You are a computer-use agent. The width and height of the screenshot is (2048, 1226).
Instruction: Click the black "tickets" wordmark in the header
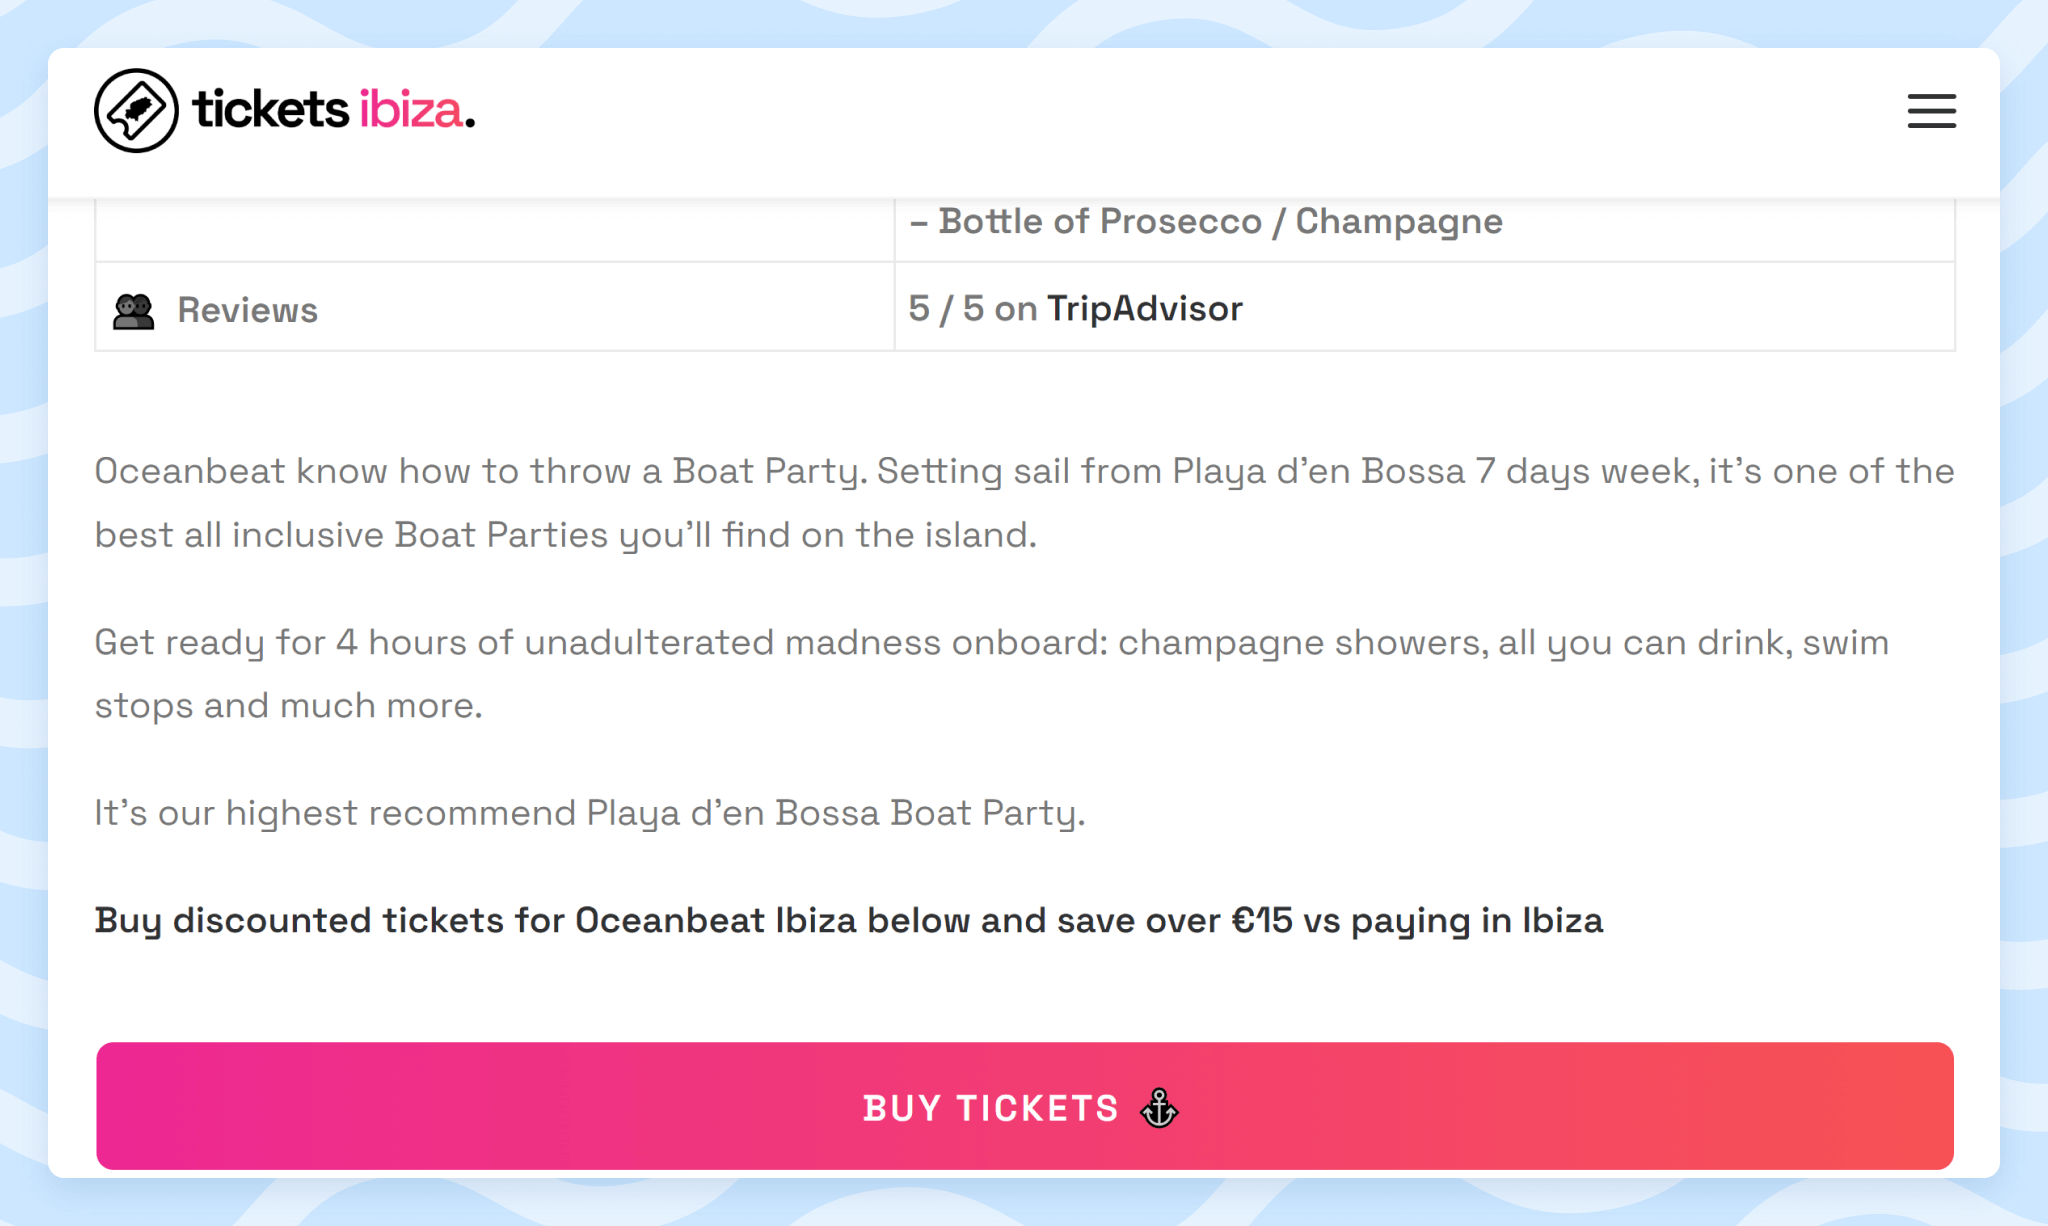coord(270,109)
